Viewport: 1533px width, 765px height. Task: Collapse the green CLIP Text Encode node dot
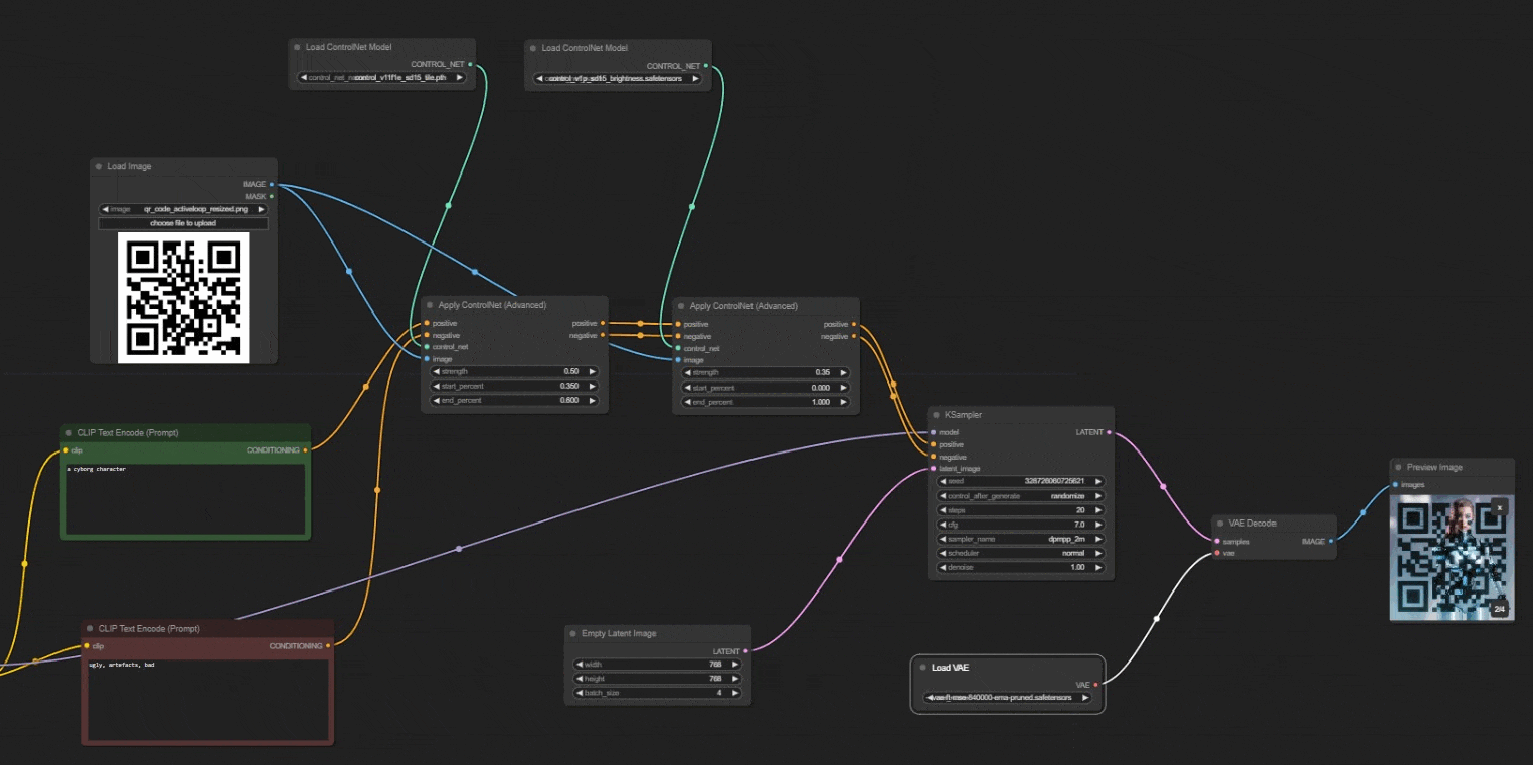coord(69,433)
